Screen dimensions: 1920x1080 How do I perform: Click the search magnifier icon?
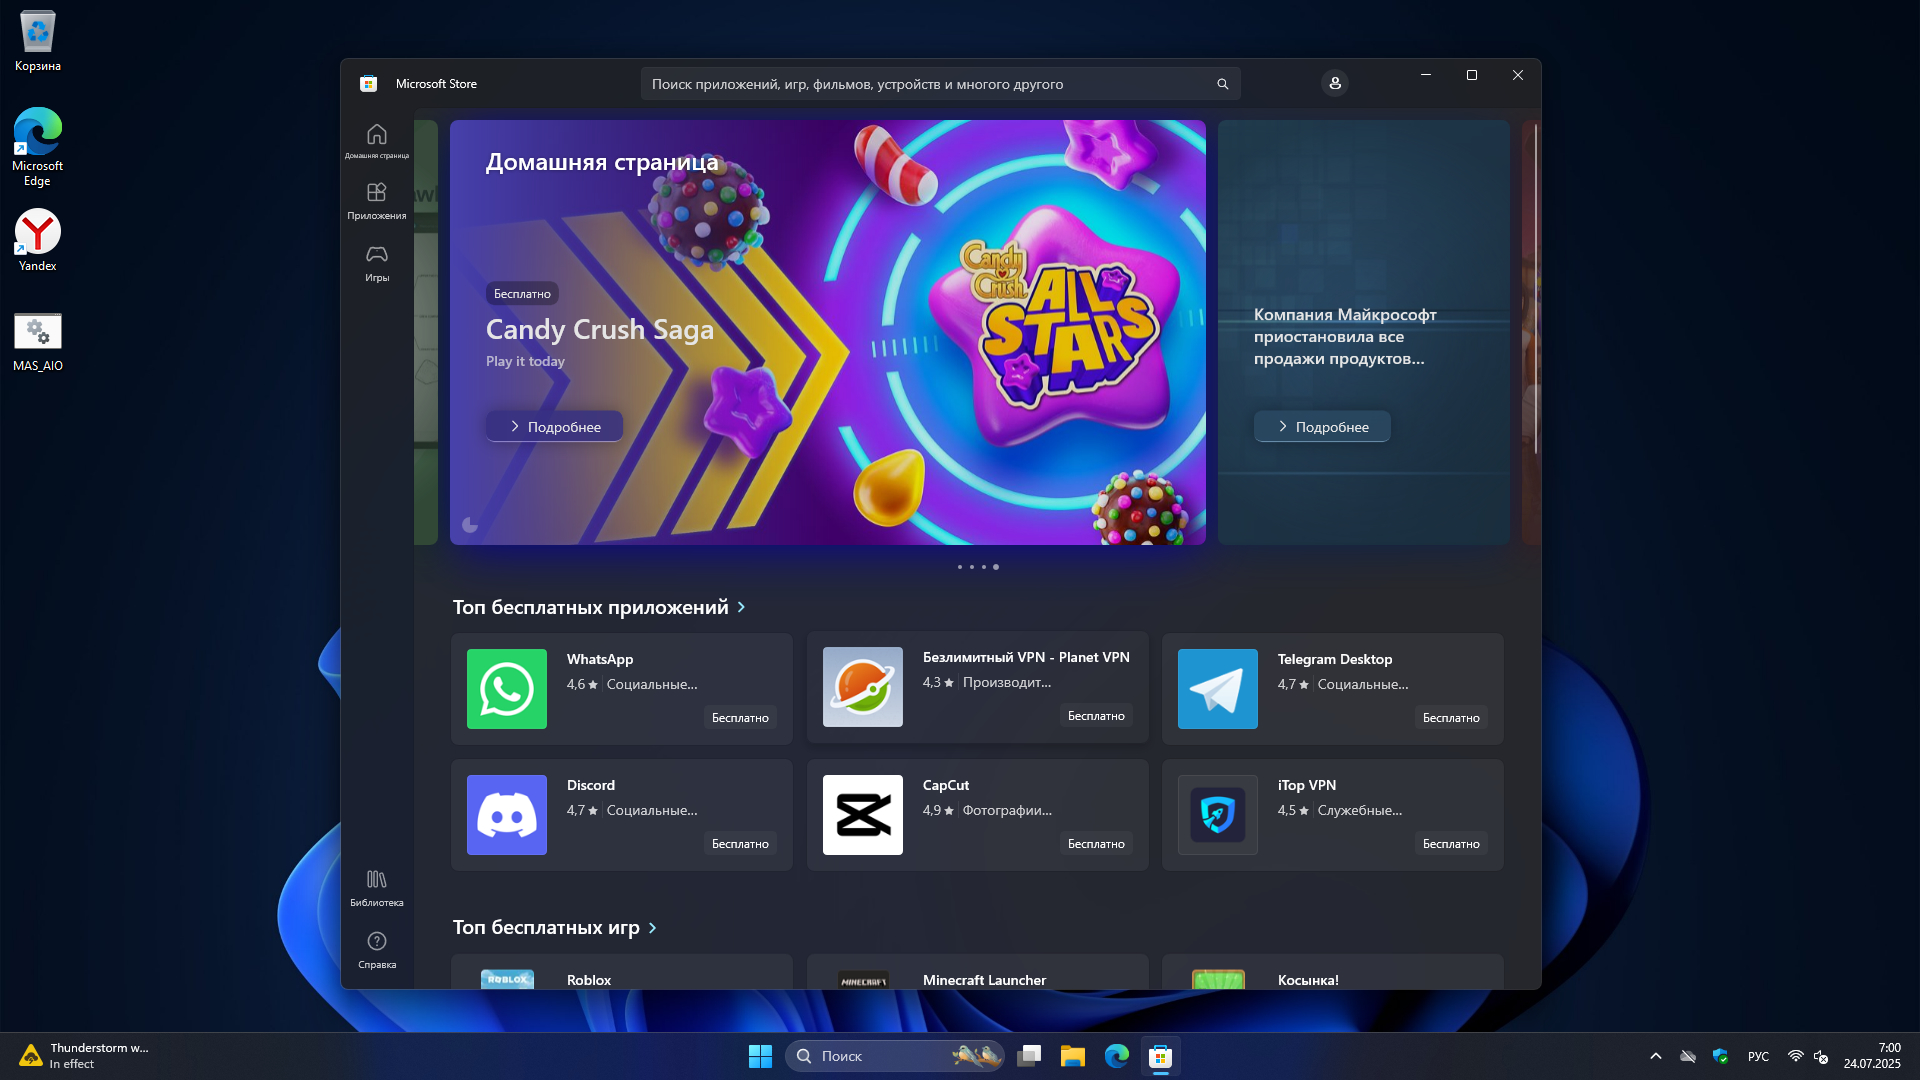point(1222,84)
